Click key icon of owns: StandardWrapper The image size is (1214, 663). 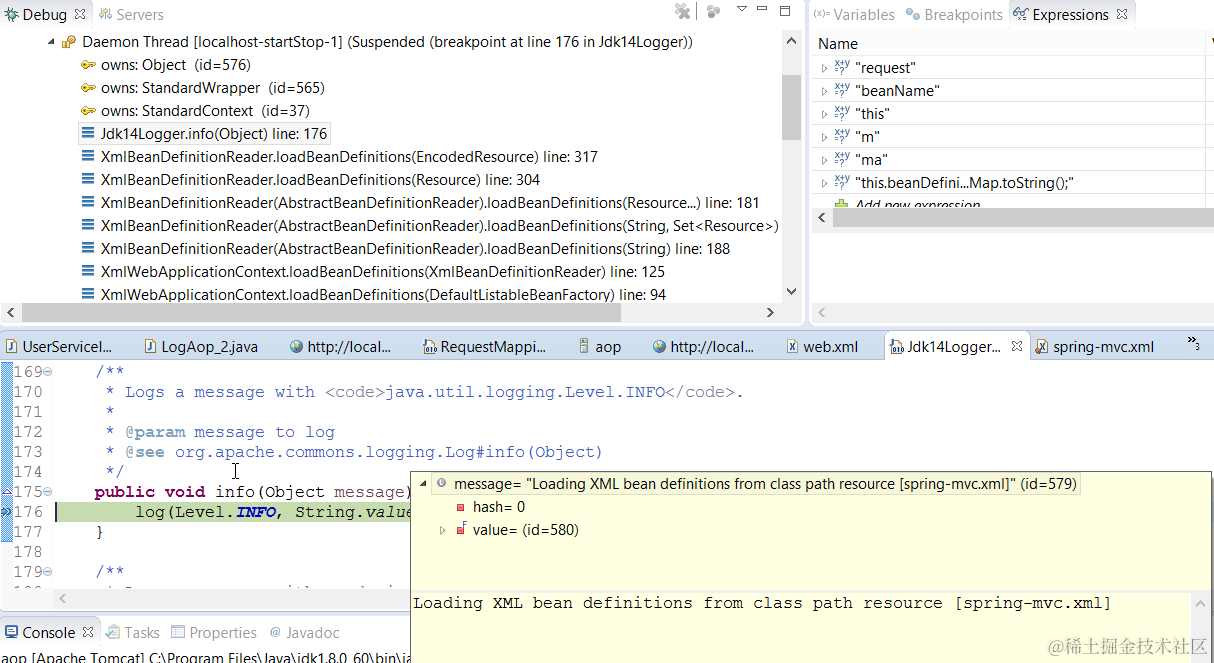[x=88, y=88]
